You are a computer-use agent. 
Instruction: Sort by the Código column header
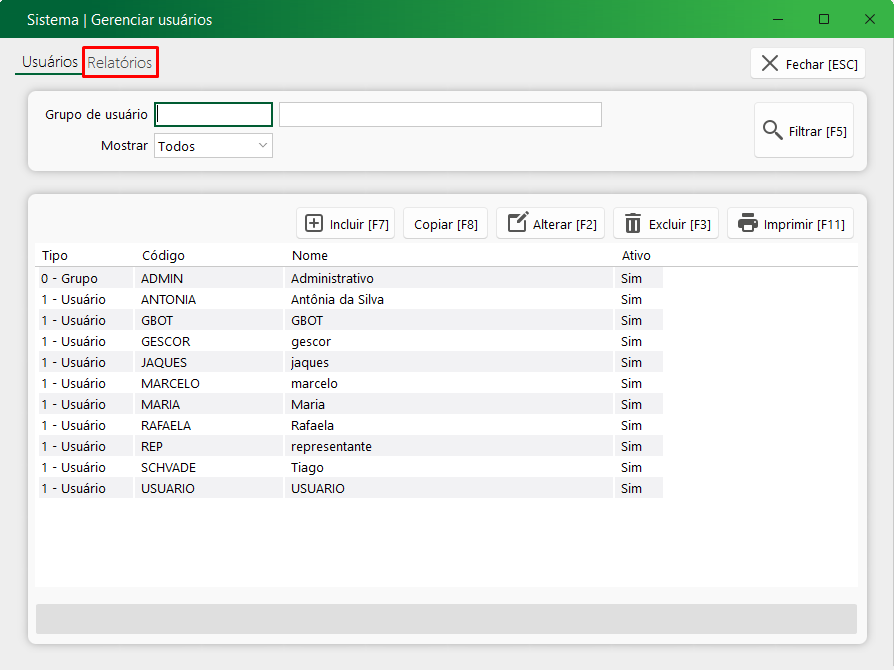click(x=163, y=256)
